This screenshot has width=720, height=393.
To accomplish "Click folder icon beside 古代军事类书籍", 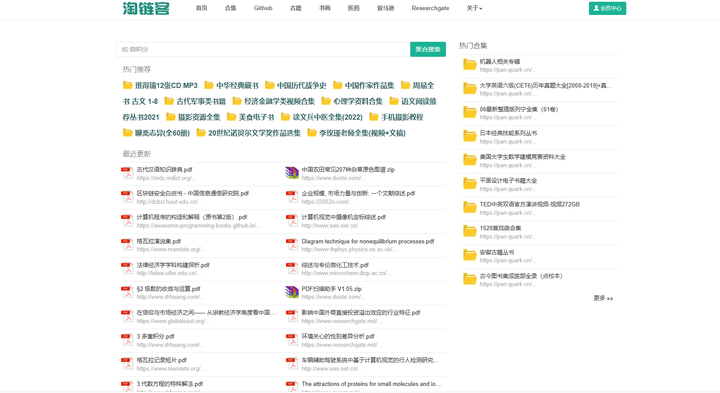I will coord(169,101).
